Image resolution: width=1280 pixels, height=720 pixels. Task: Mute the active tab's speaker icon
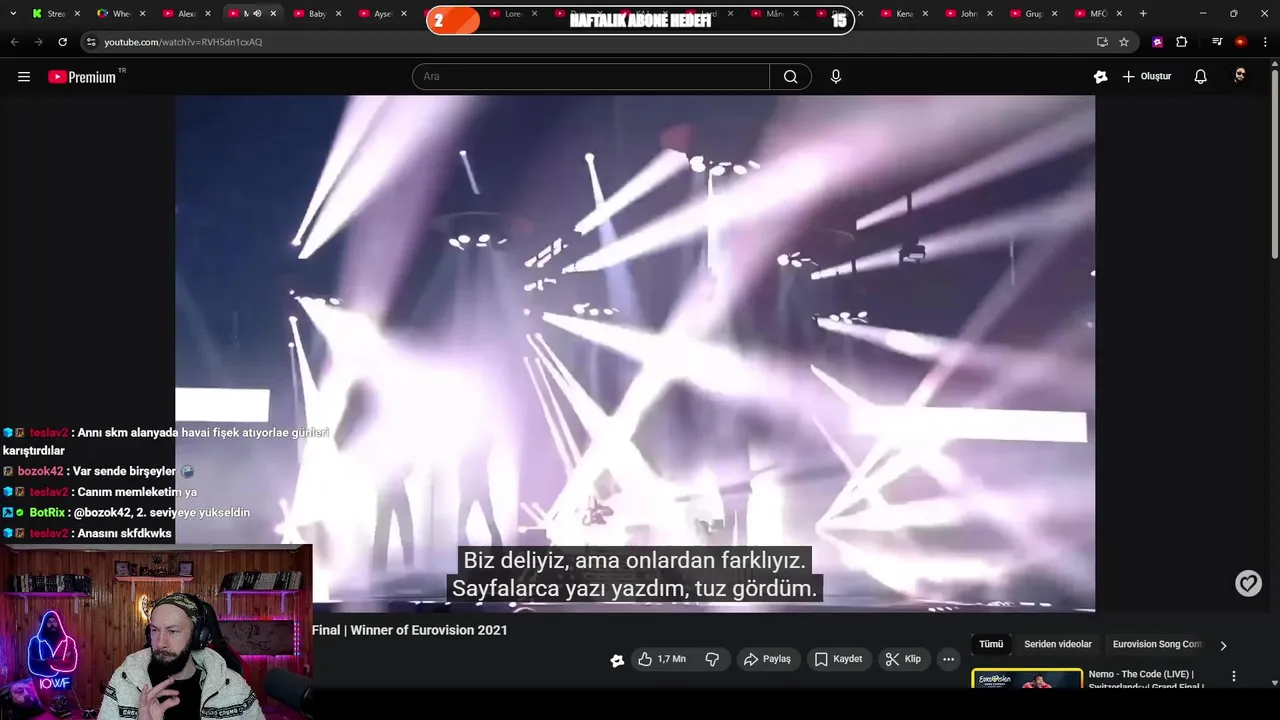[257, 14]
